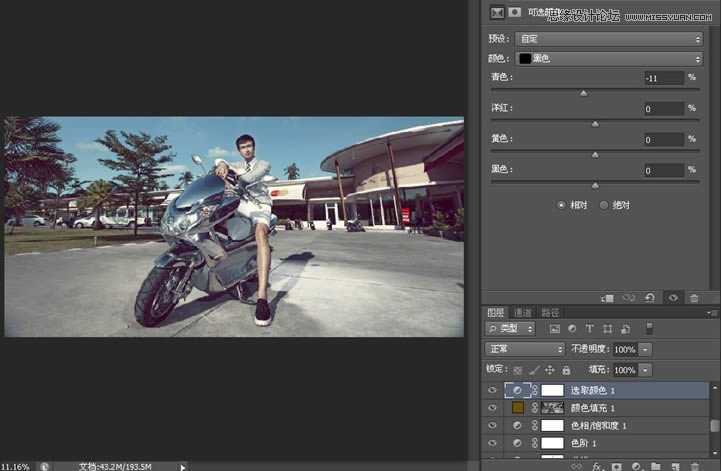This screenshot has height=471, width=722.
Task: Click mask link chain icon on 颜色填充 1
Action: coord(535,408)
